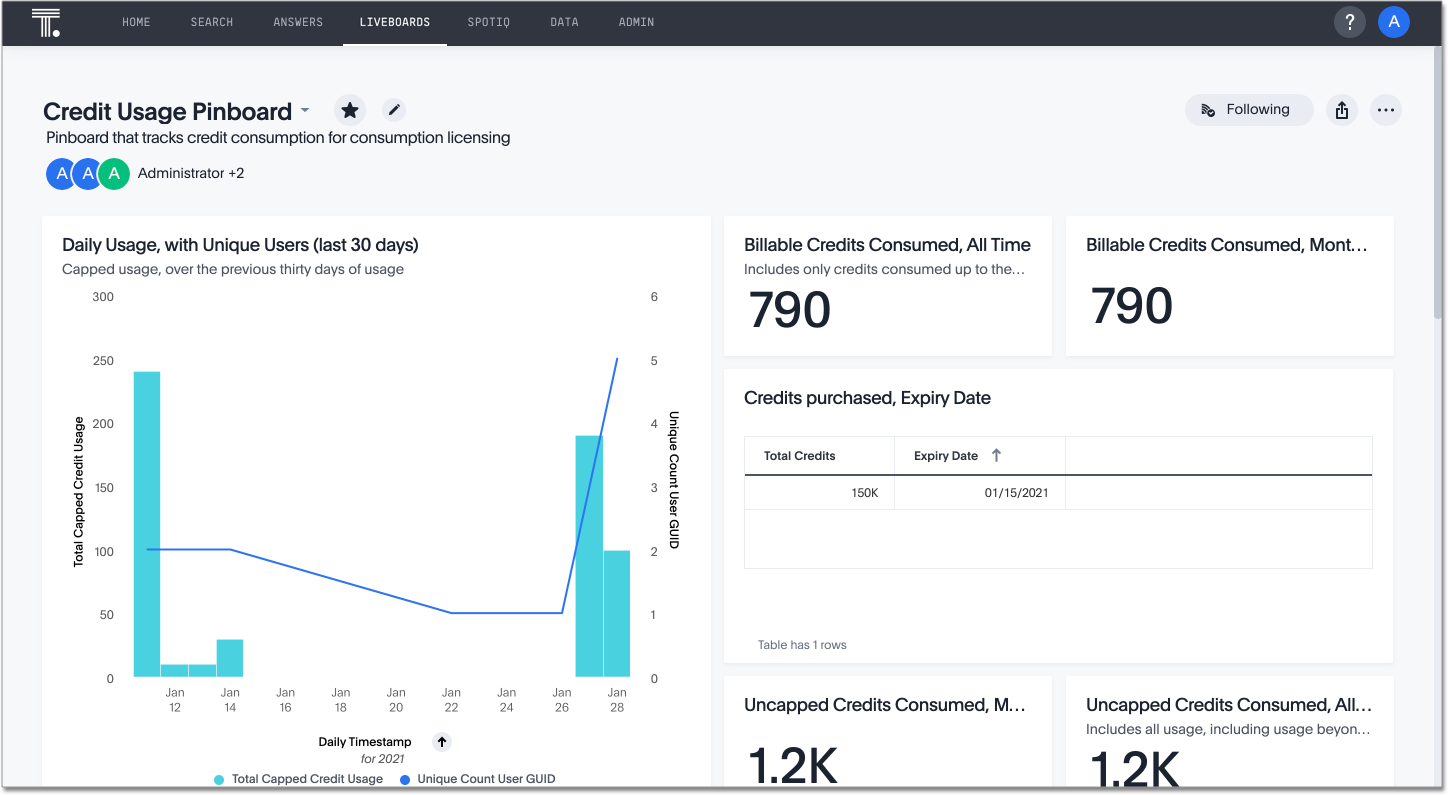This screenshot has width=1448, height=795.
Task: Open the more options ellipsis menu
Action: point(1386,110)
